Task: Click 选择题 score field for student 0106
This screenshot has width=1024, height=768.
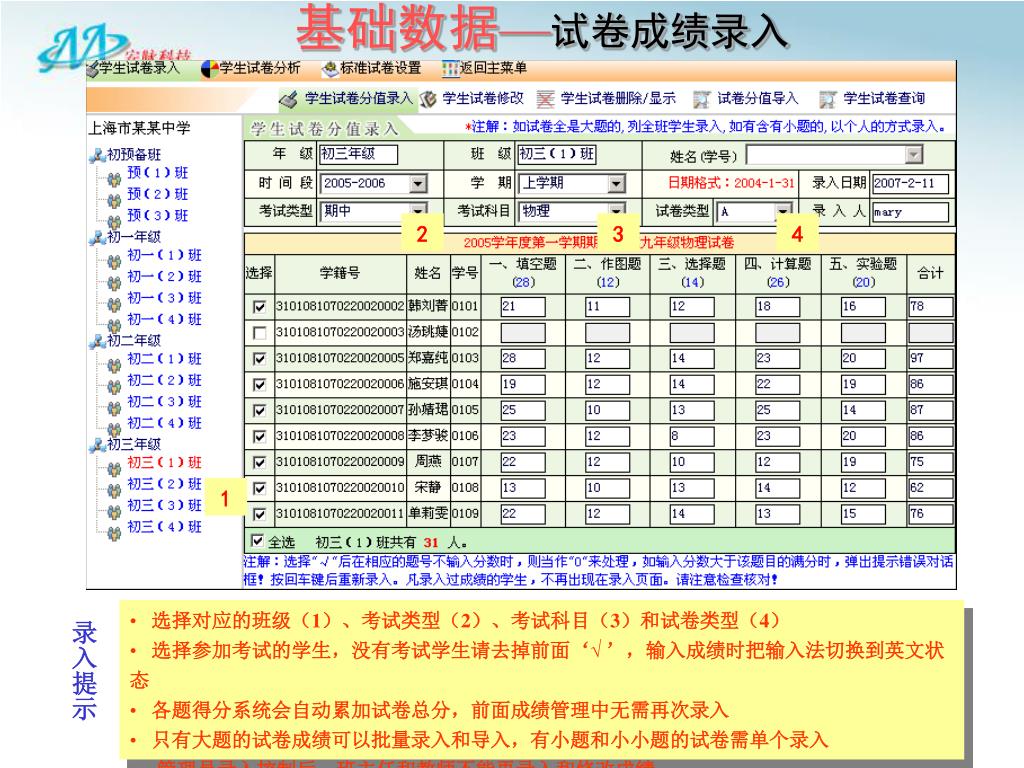Action: point(692,436)
